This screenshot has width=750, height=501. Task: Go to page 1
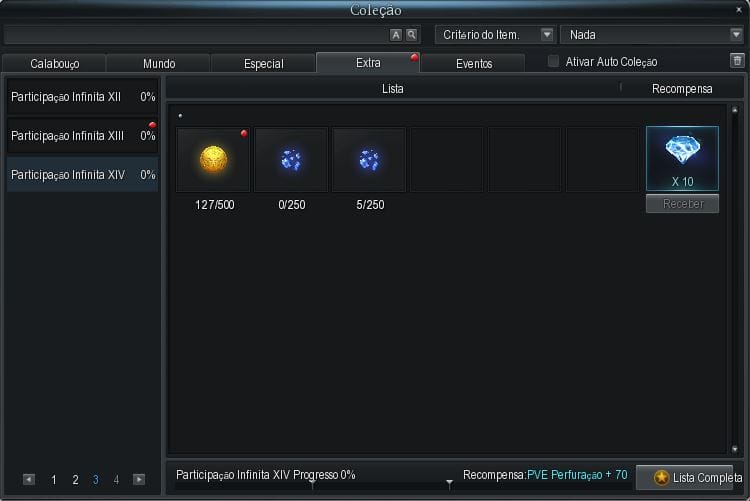click(54, 479)
